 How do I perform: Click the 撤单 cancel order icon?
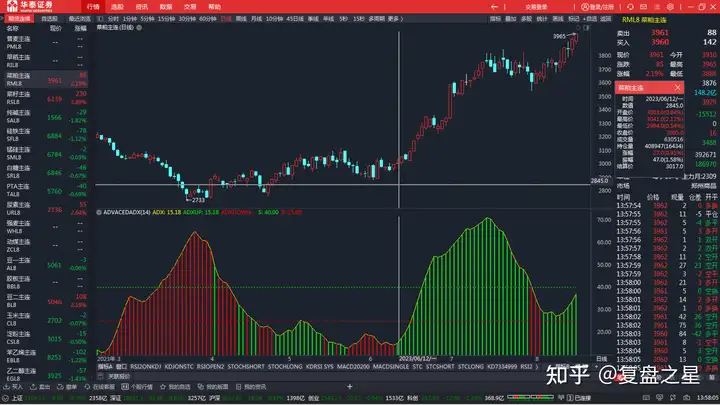point(67,387)
